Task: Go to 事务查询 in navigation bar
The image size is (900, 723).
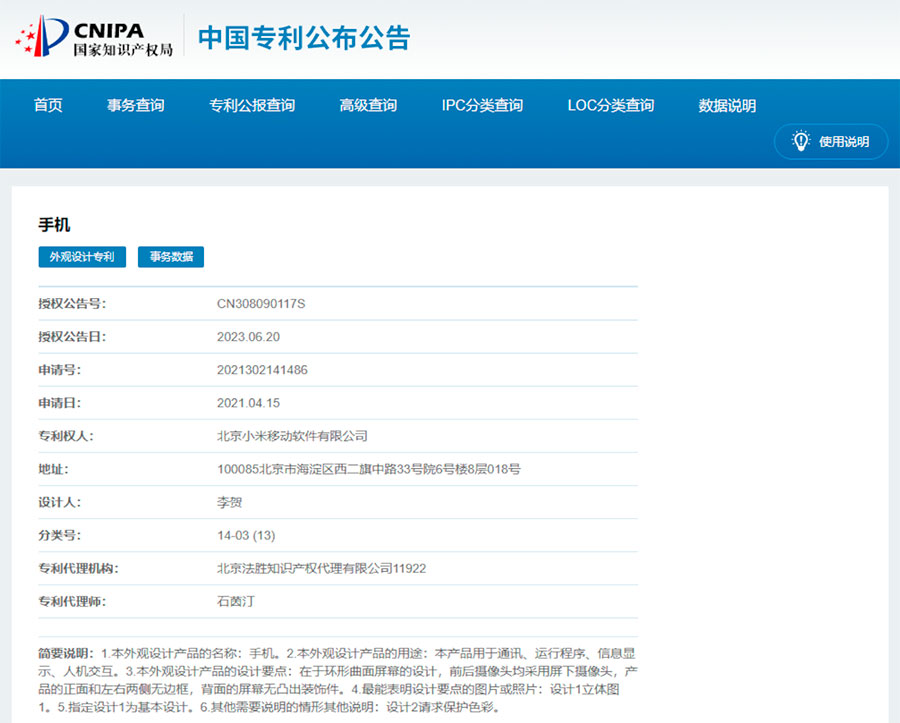Action: coord(136,105)
